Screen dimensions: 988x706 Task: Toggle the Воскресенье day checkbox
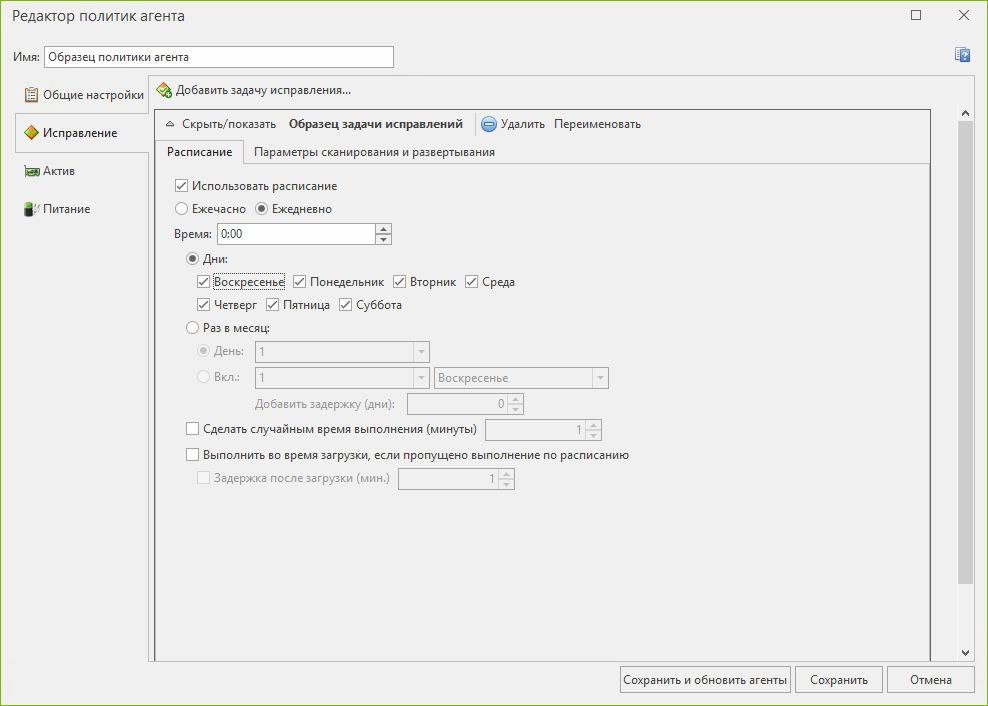click(x=204, y=282)
